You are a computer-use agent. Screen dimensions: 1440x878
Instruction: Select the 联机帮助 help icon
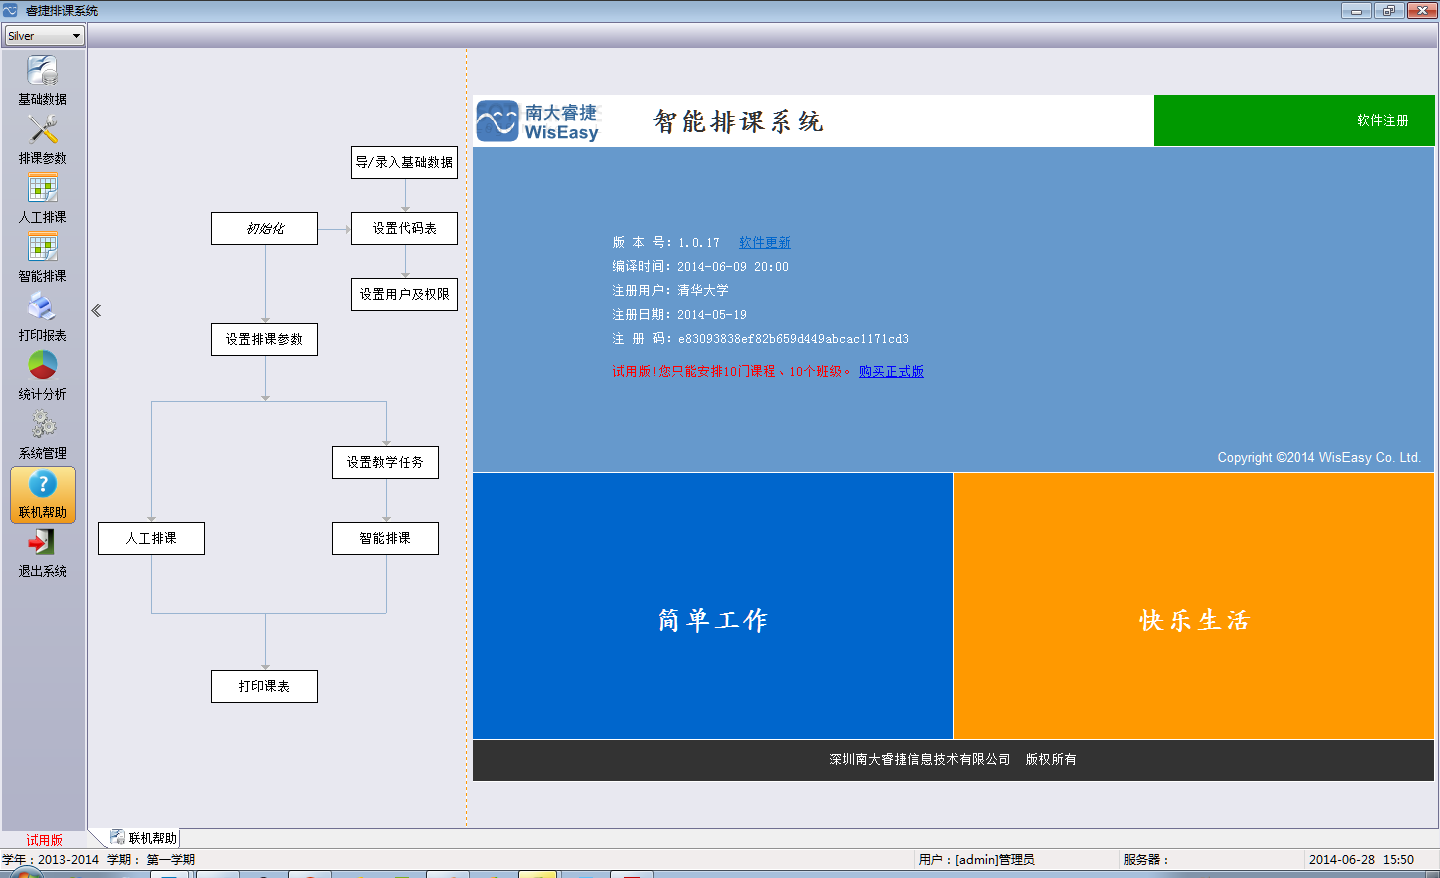pyautogui.click(x=42, y=485)
